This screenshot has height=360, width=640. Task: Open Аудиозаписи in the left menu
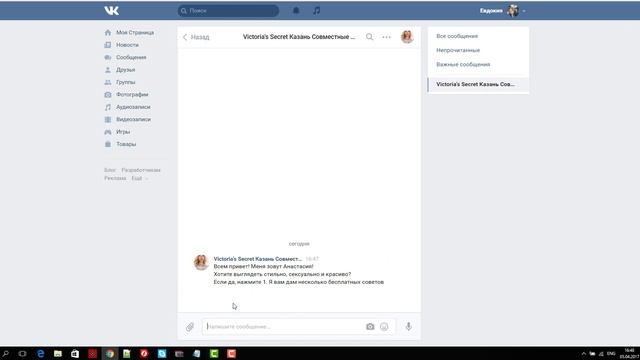point(133,107)
